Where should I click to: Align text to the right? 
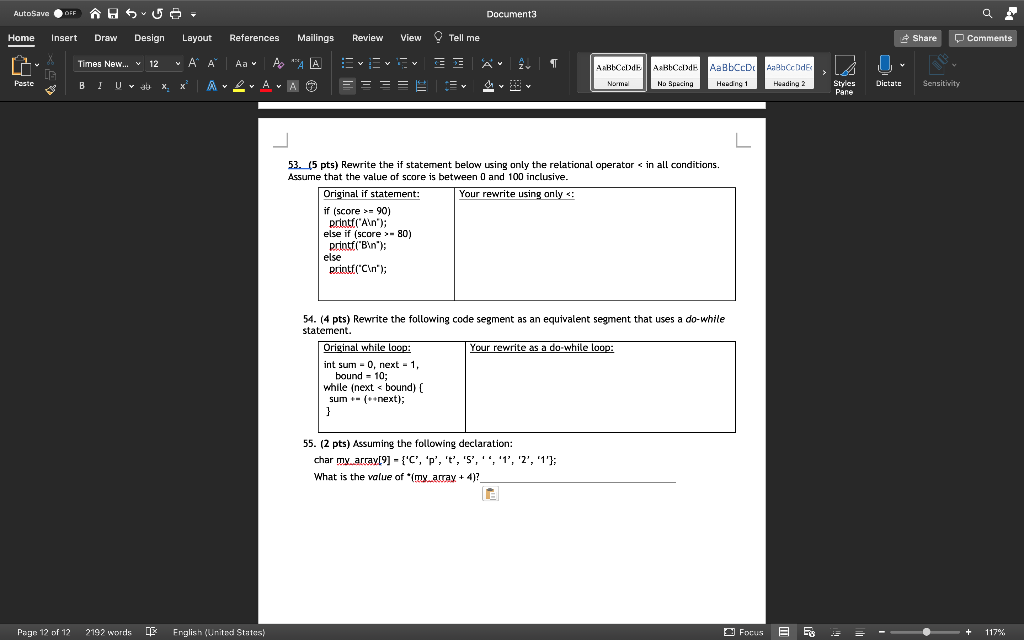click(385, 86)
